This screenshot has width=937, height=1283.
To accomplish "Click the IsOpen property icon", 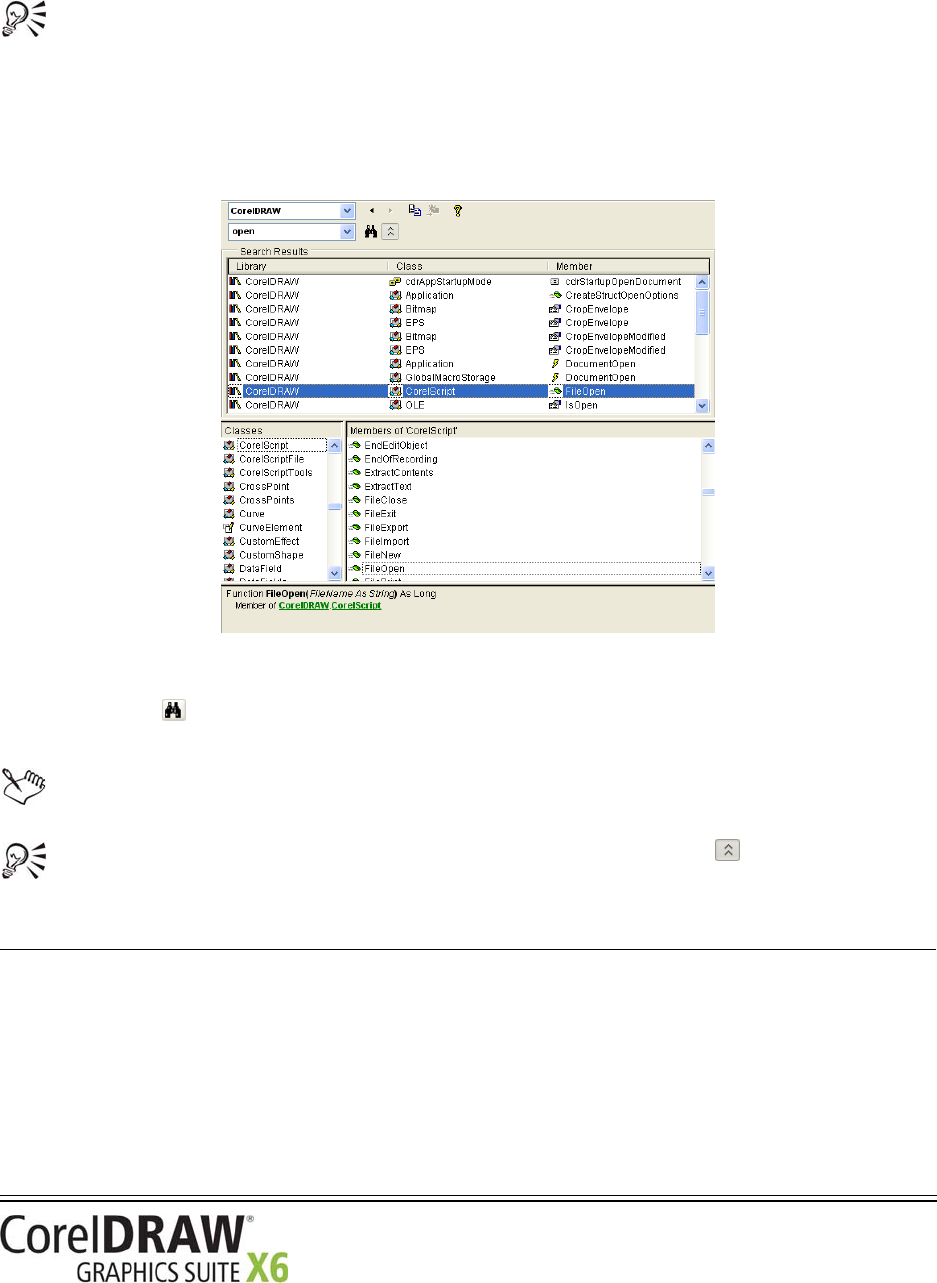I will click(x=555, y=405).
